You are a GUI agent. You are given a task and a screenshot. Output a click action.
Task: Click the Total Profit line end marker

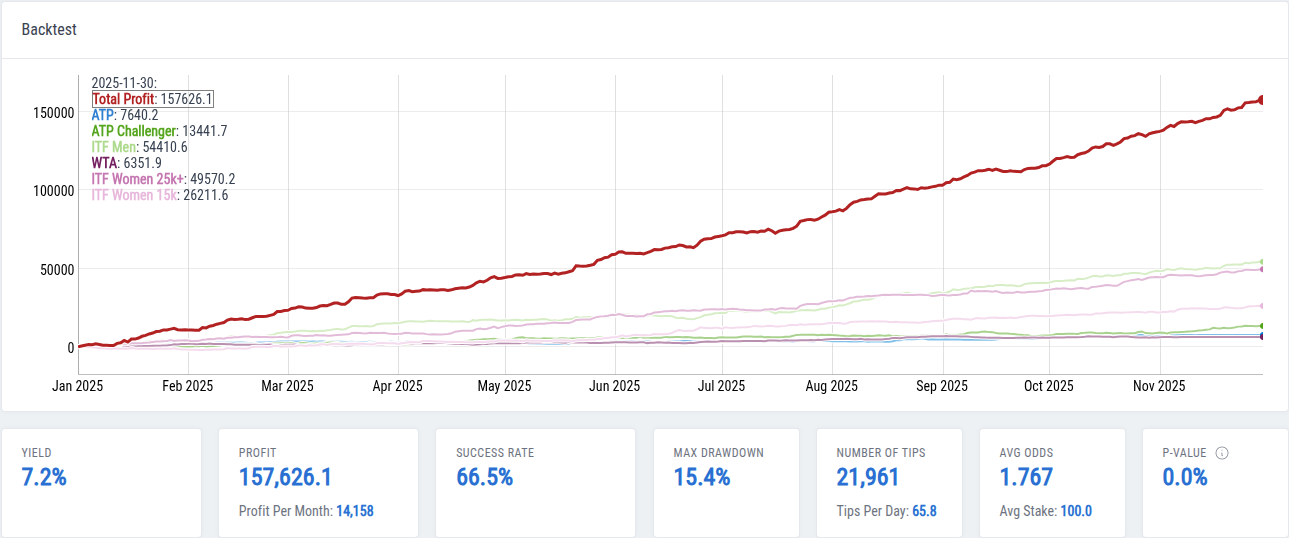pyautogui.click(x=1261, y=100)
